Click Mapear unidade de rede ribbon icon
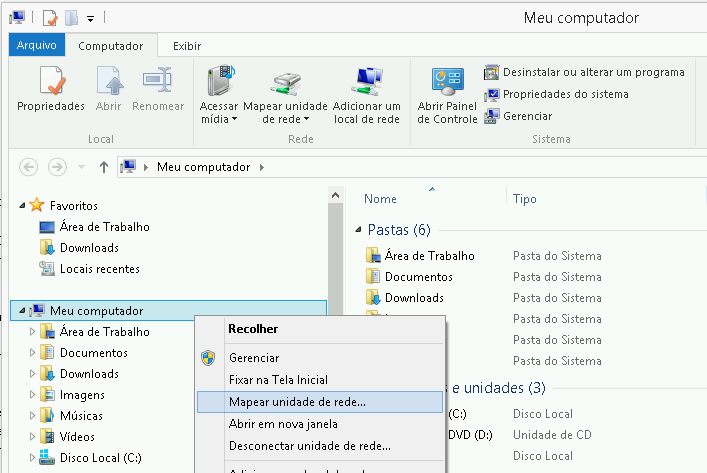Viewport: 707px width, 473px height. tap(285, 82)
